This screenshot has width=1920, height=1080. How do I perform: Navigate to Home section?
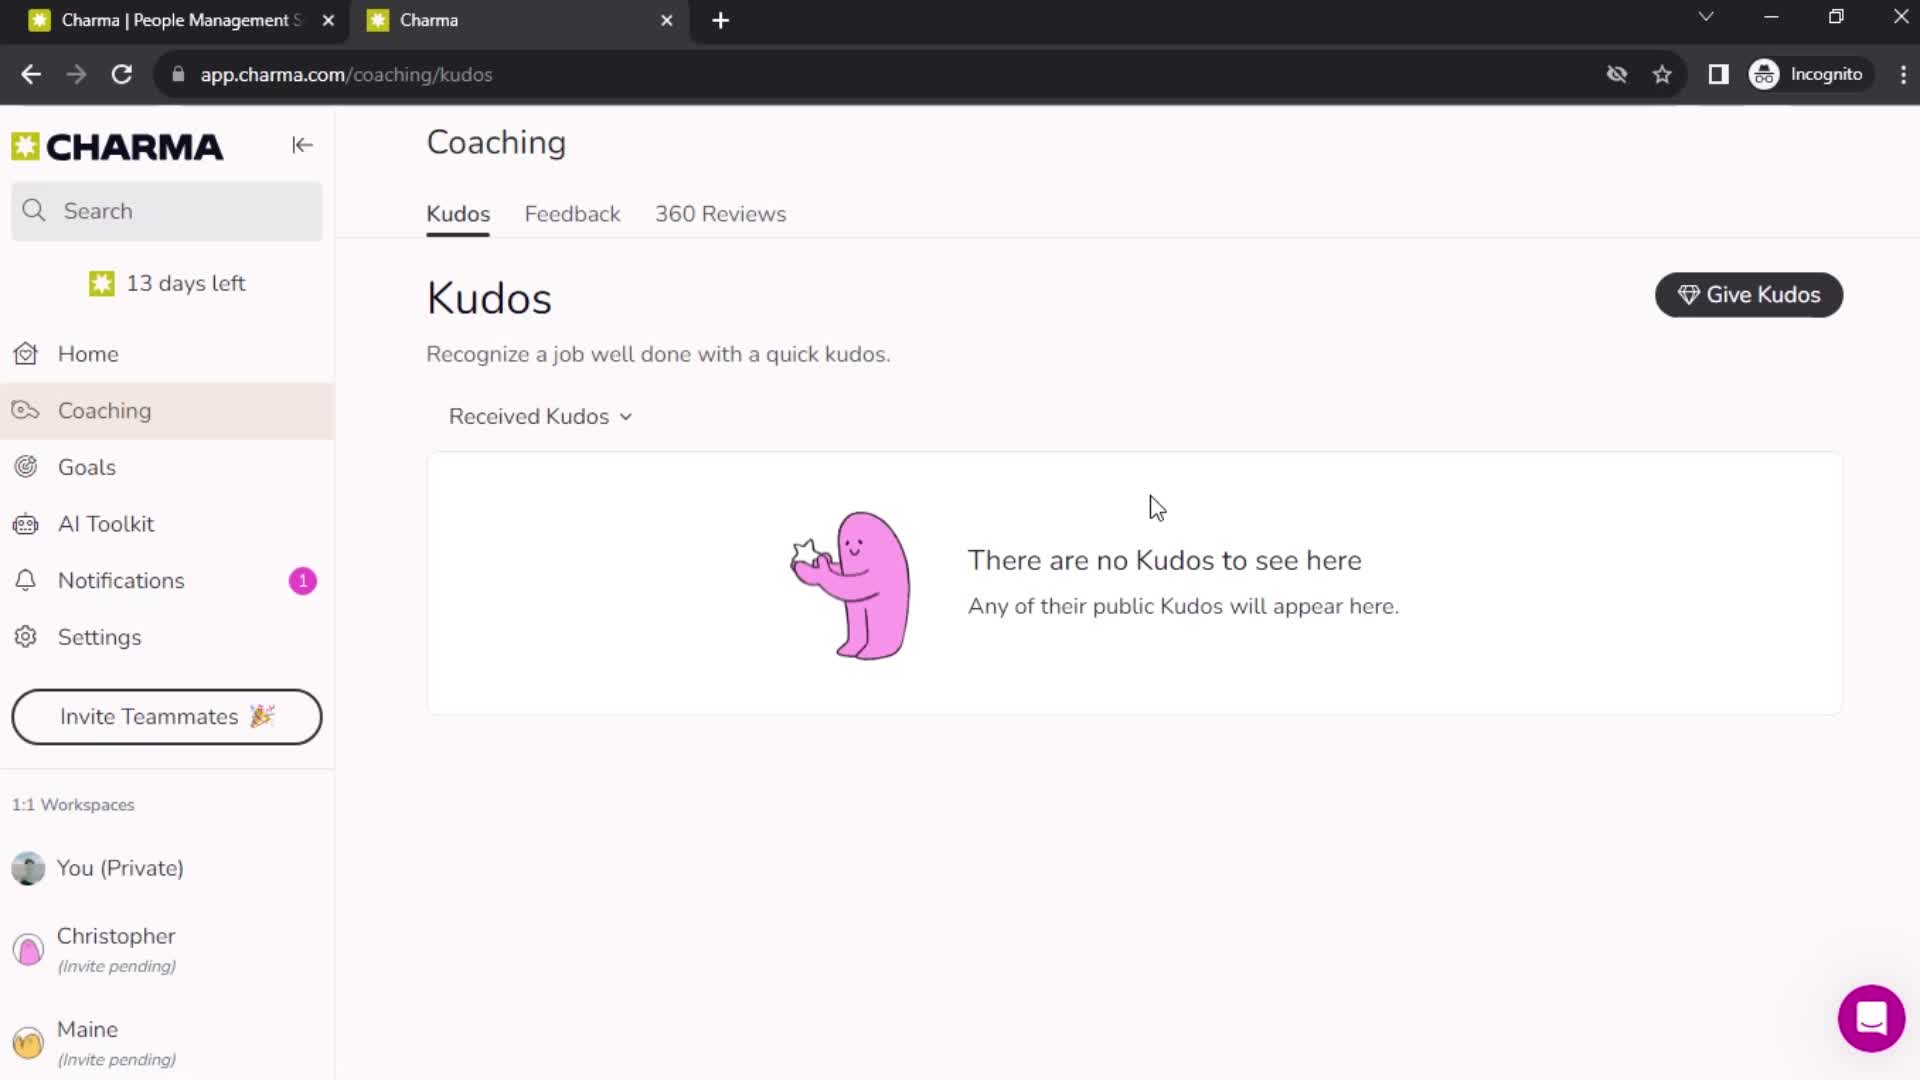click(x=88, y=353)
